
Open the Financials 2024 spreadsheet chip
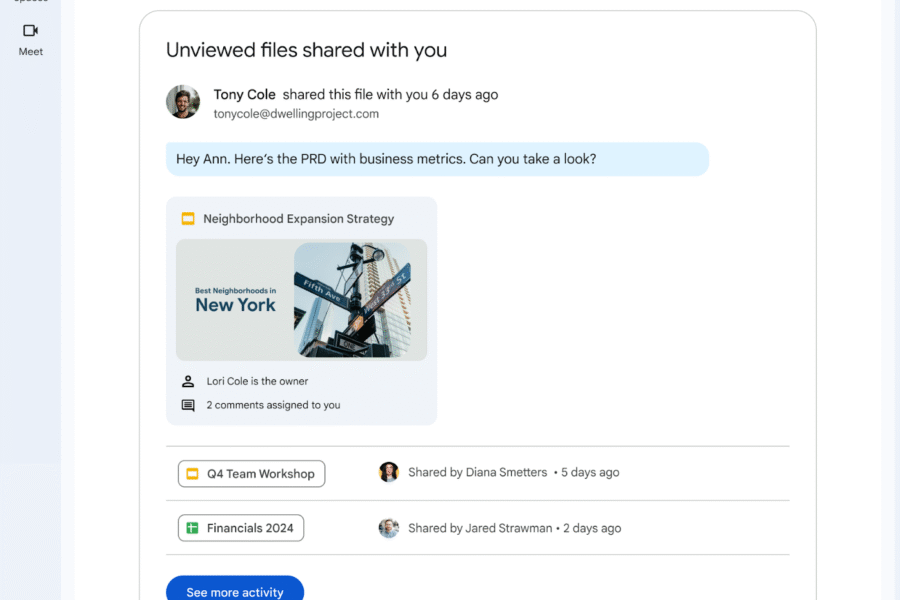point(240,527)
